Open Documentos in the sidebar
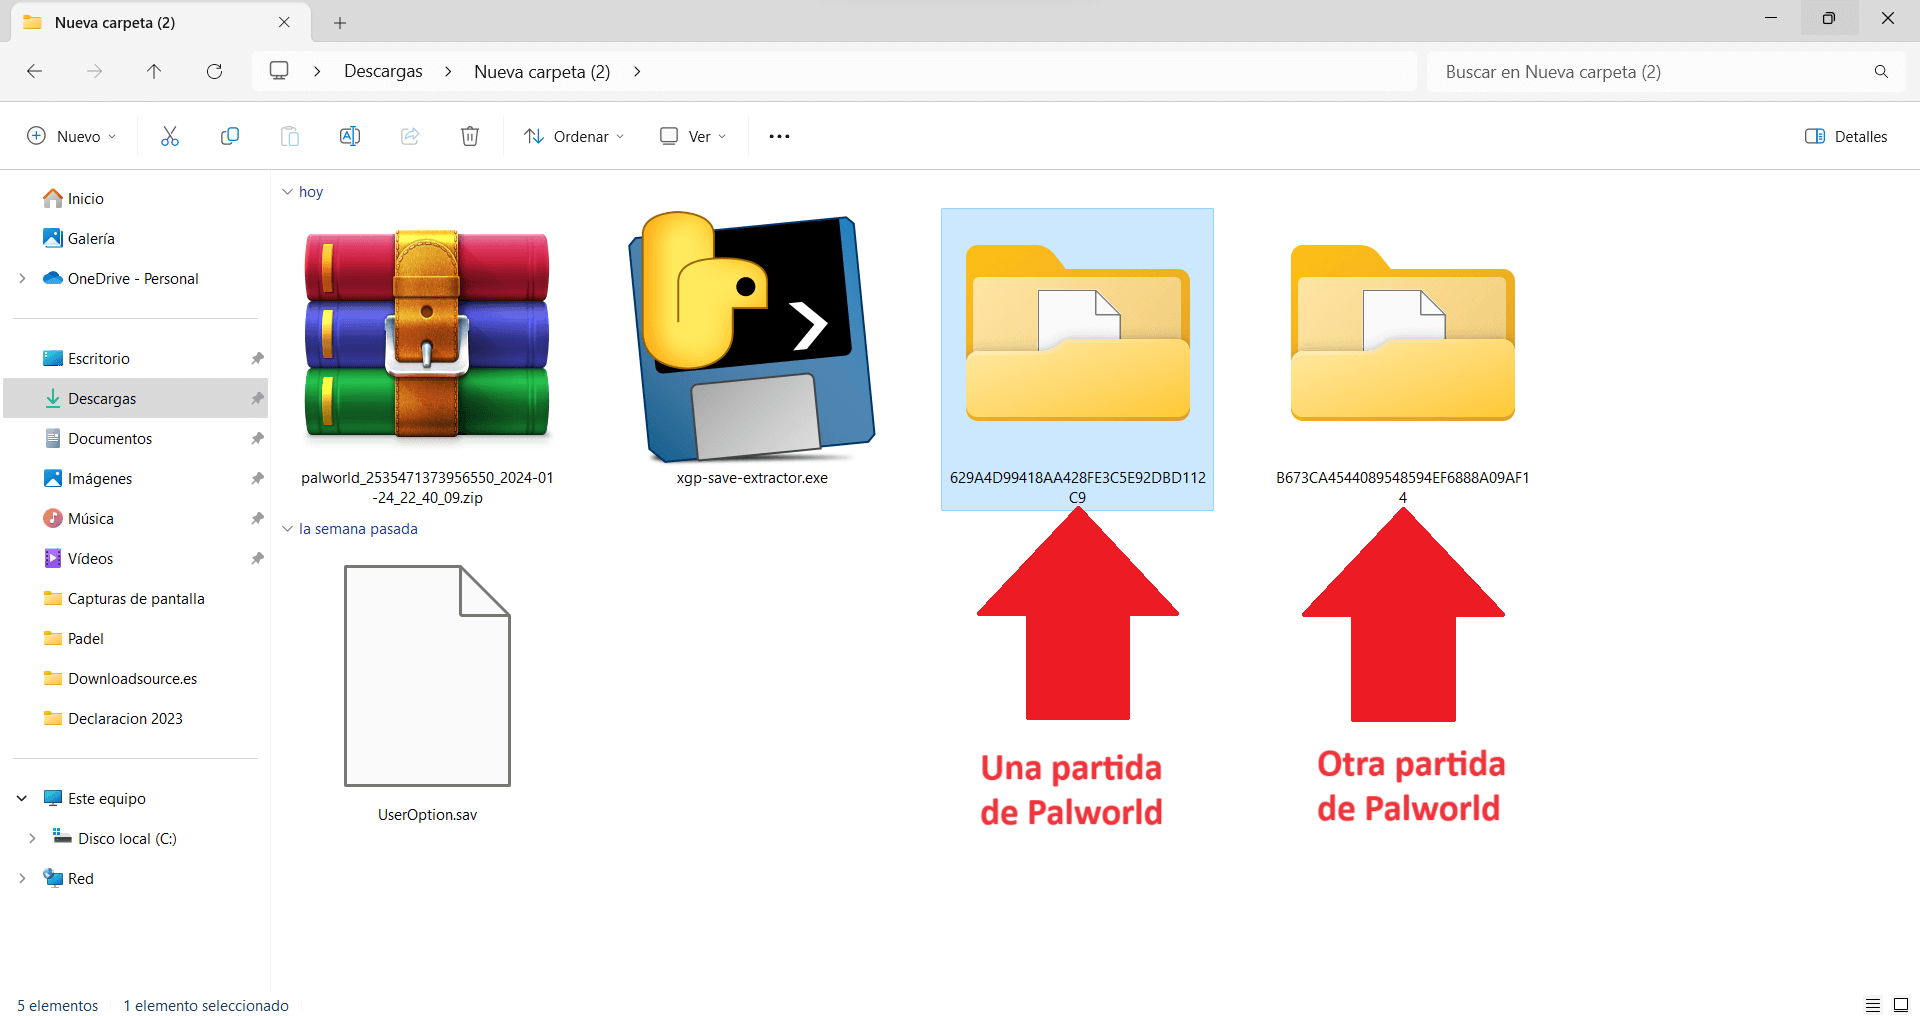 tap(110, 439)
